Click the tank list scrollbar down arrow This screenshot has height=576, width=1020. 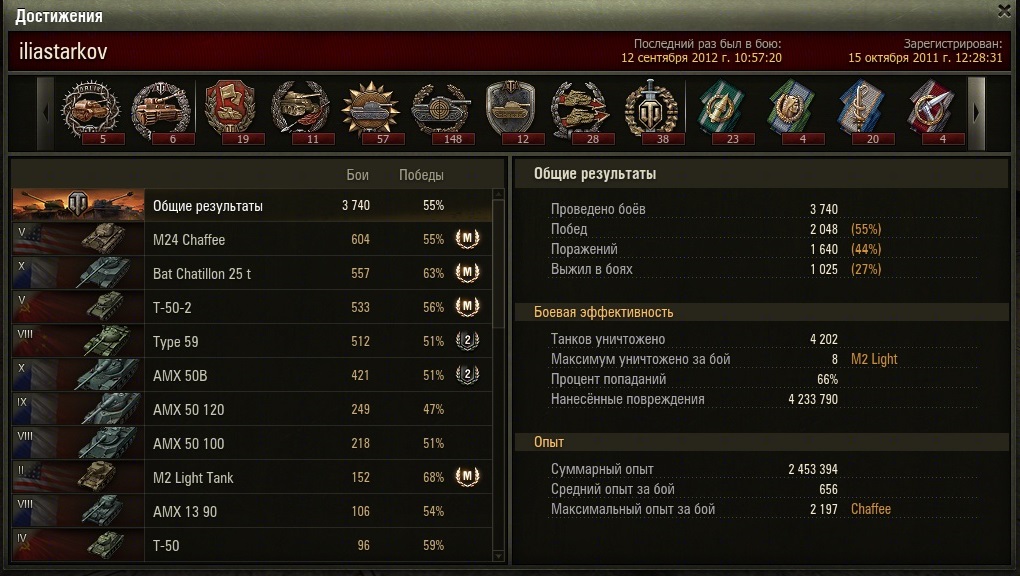click(x=499, y=556)
